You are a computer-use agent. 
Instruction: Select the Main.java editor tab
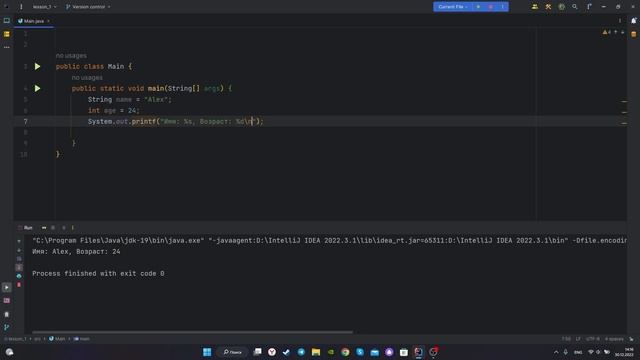point(33,21)
